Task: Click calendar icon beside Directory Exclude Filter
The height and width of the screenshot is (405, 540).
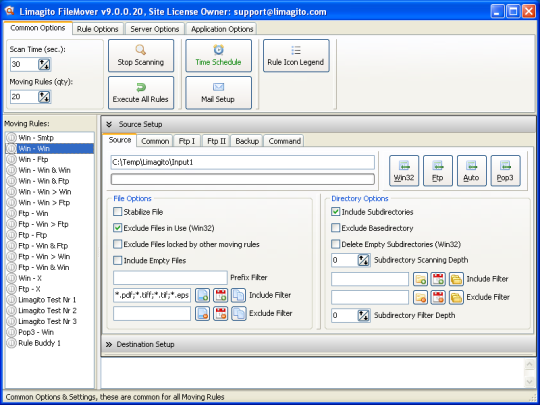Action: [438, 297]
